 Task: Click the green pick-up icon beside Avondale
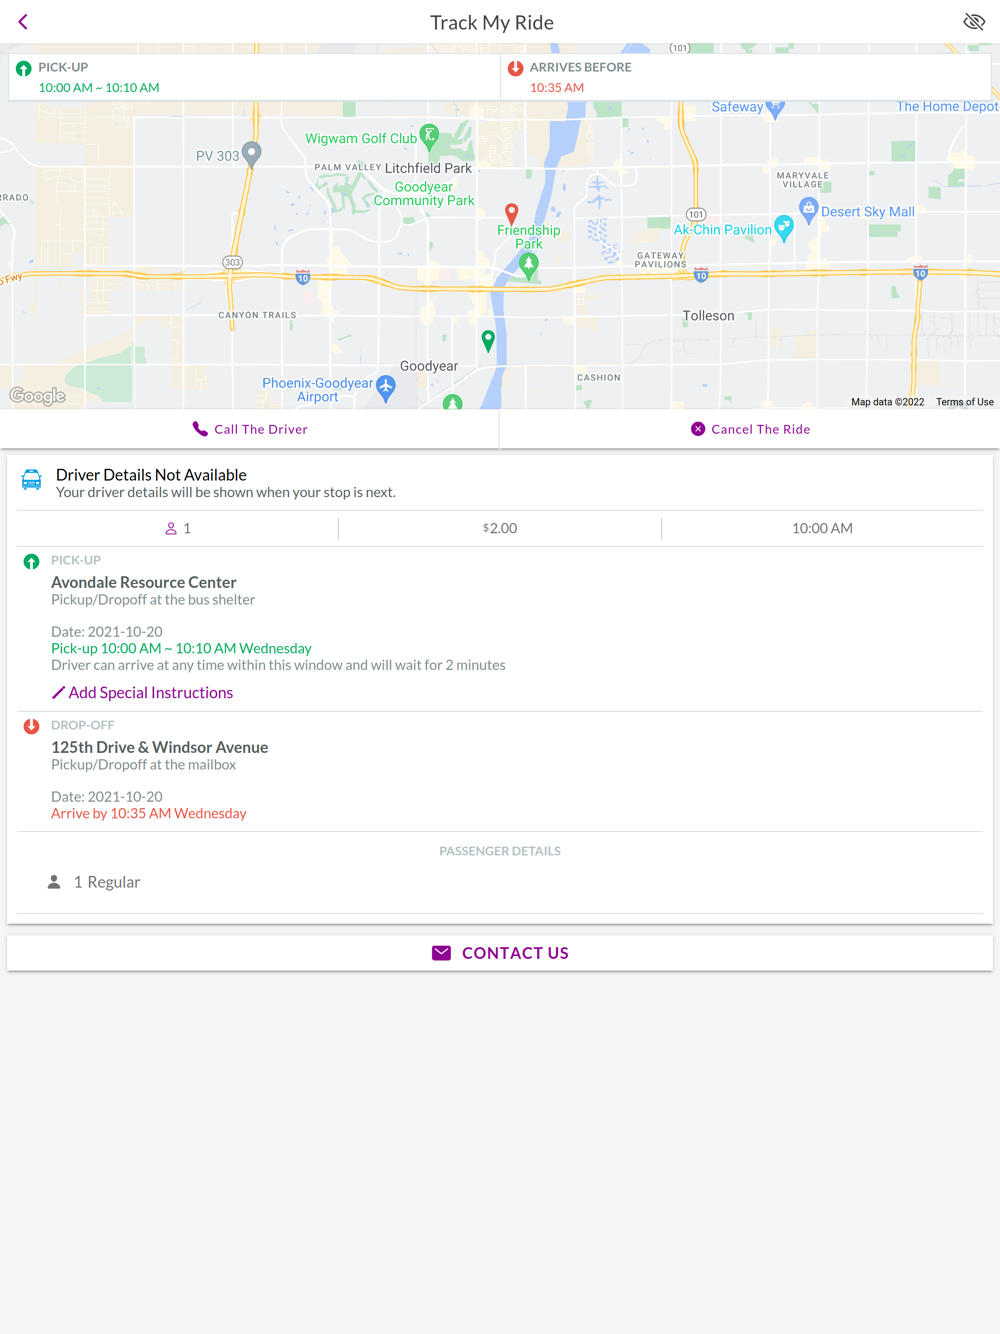(31, 562)
